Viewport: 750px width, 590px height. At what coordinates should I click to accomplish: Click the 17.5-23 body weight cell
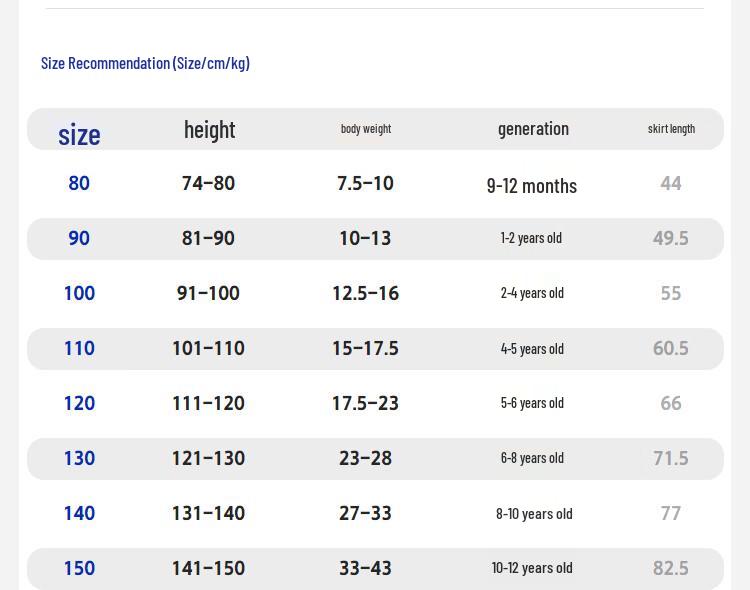pyautogui.click(x=365, y=403)
